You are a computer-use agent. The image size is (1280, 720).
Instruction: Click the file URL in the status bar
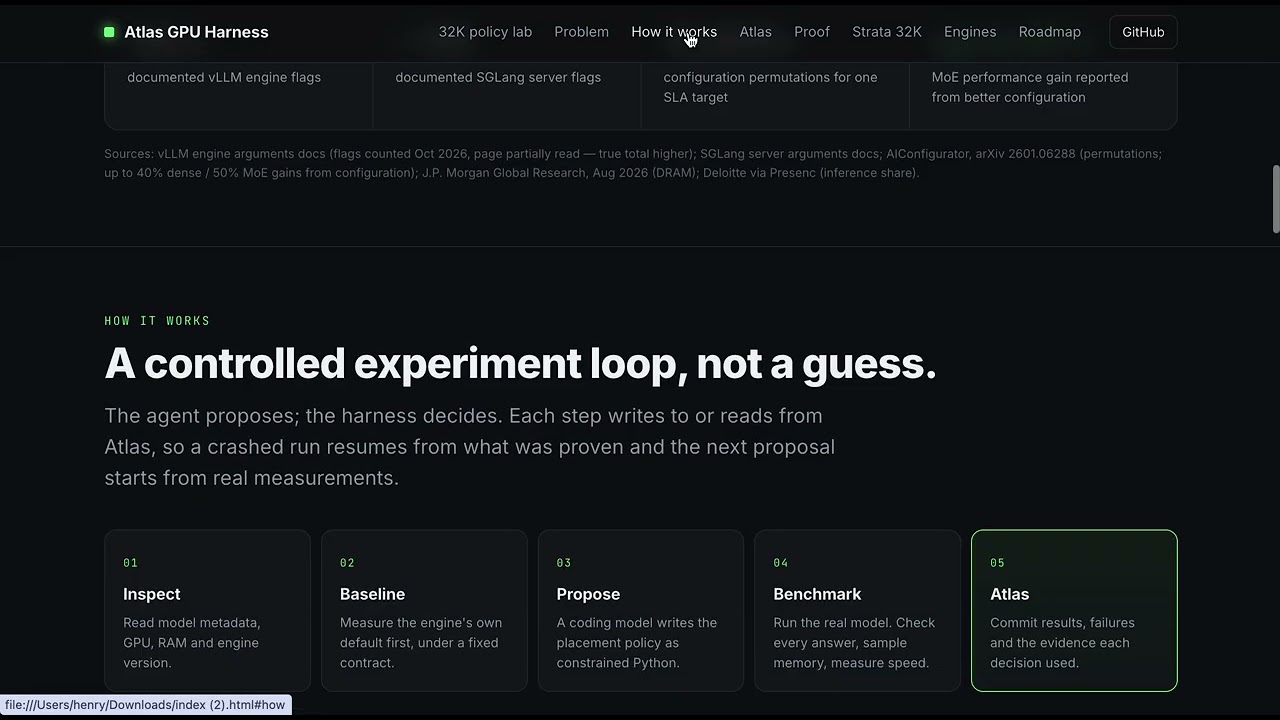coord(145,705)
